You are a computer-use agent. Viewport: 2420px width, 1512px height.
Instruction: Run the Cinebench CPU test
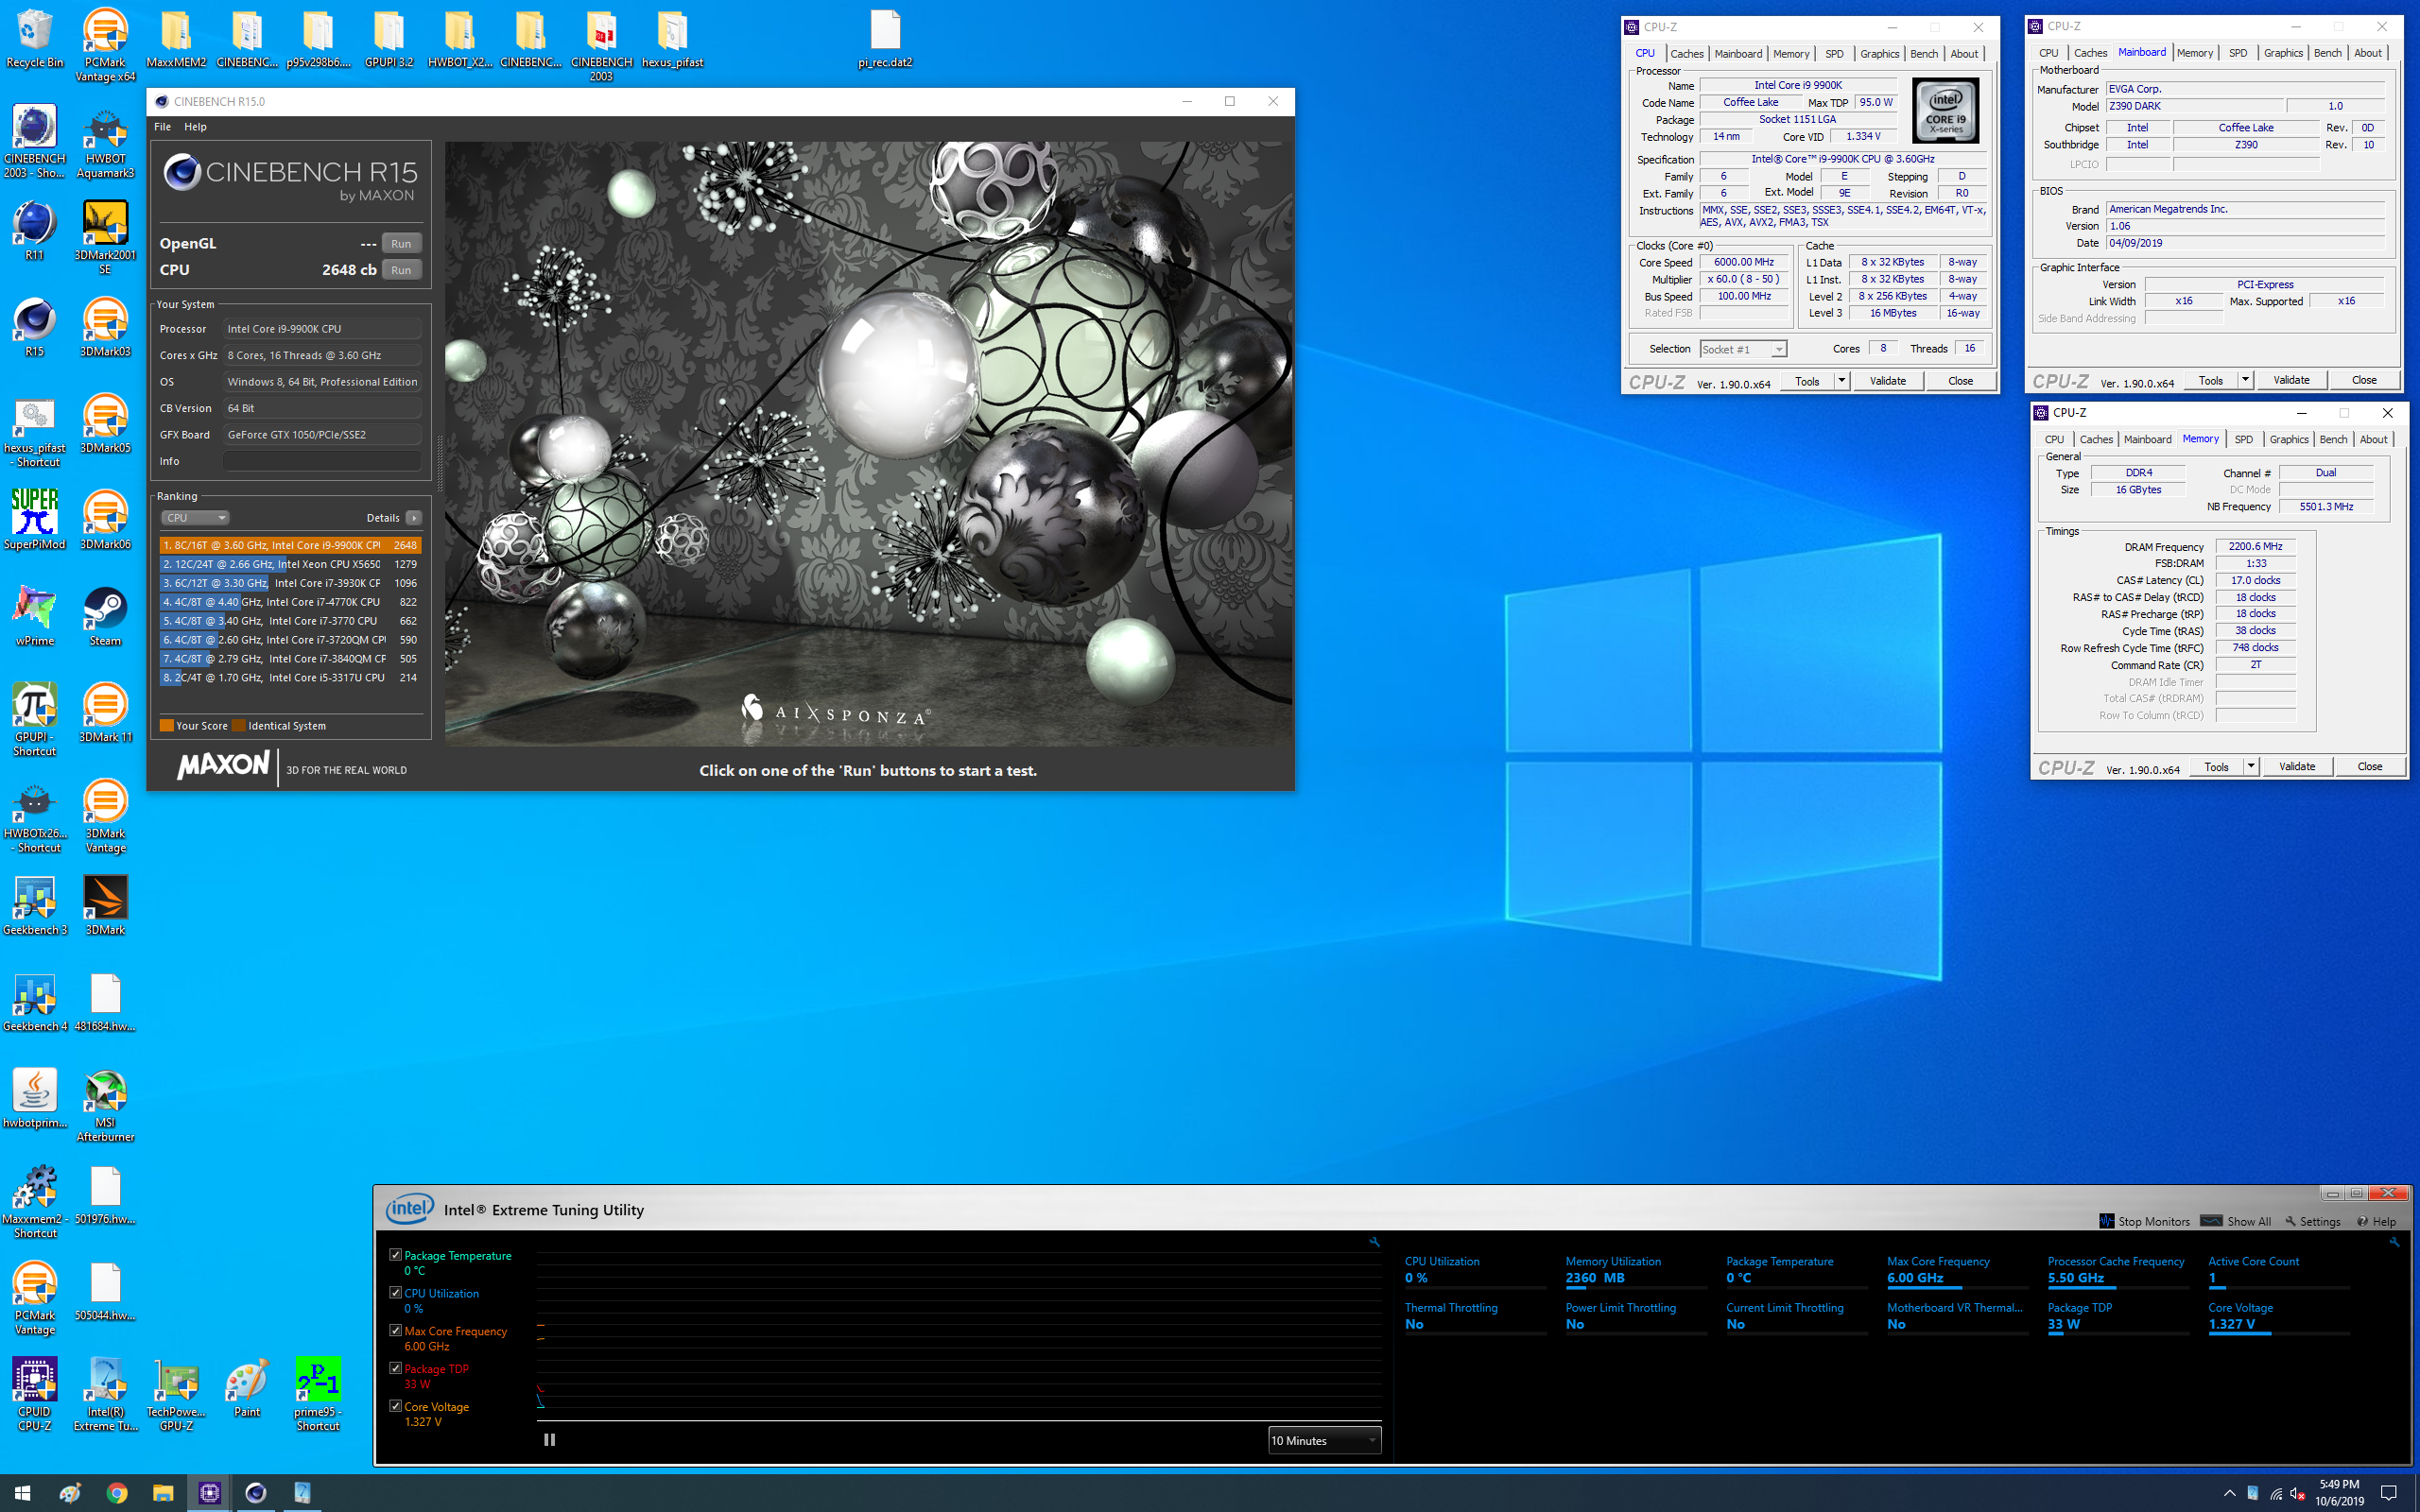401,270
